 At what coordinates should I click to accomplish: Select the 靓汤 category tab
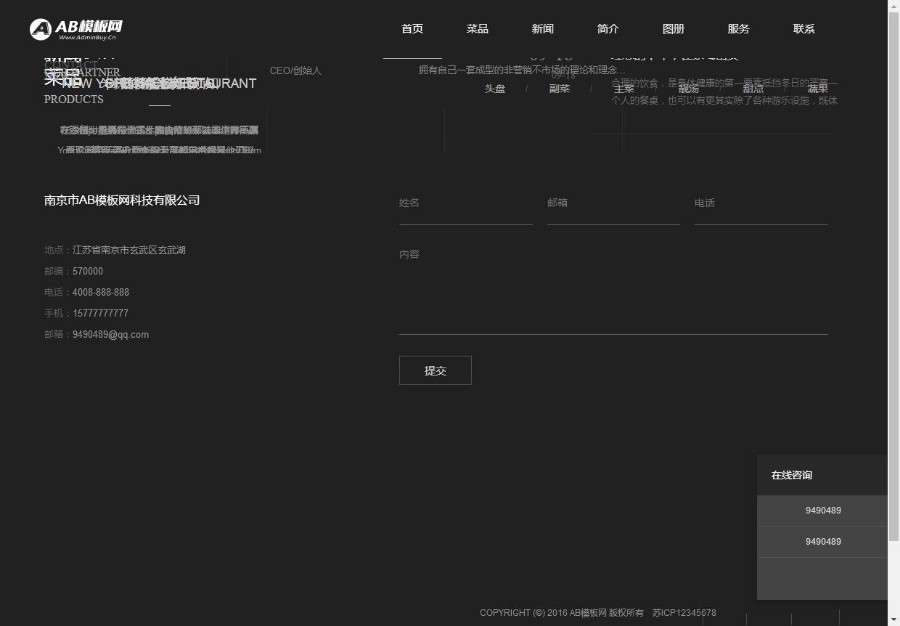[x=688, y=88]
